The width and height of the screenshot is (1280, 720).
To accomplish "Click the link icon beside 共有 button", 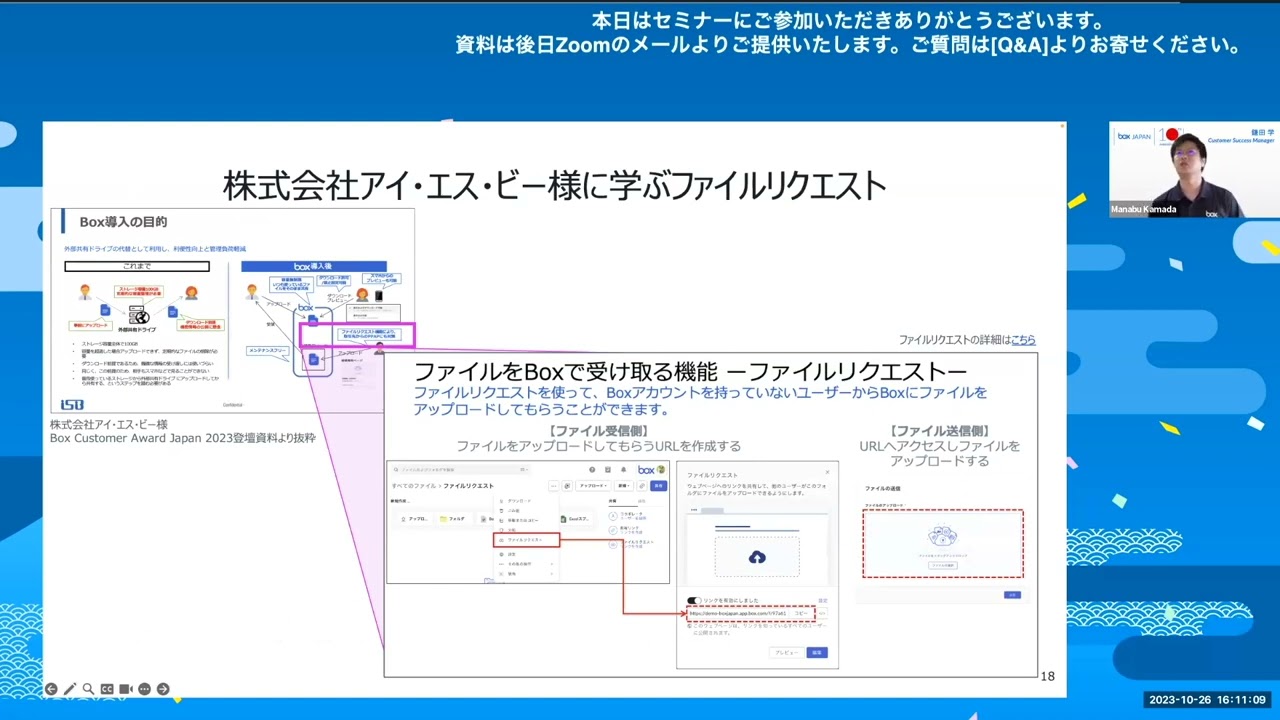I will point(641,486).
